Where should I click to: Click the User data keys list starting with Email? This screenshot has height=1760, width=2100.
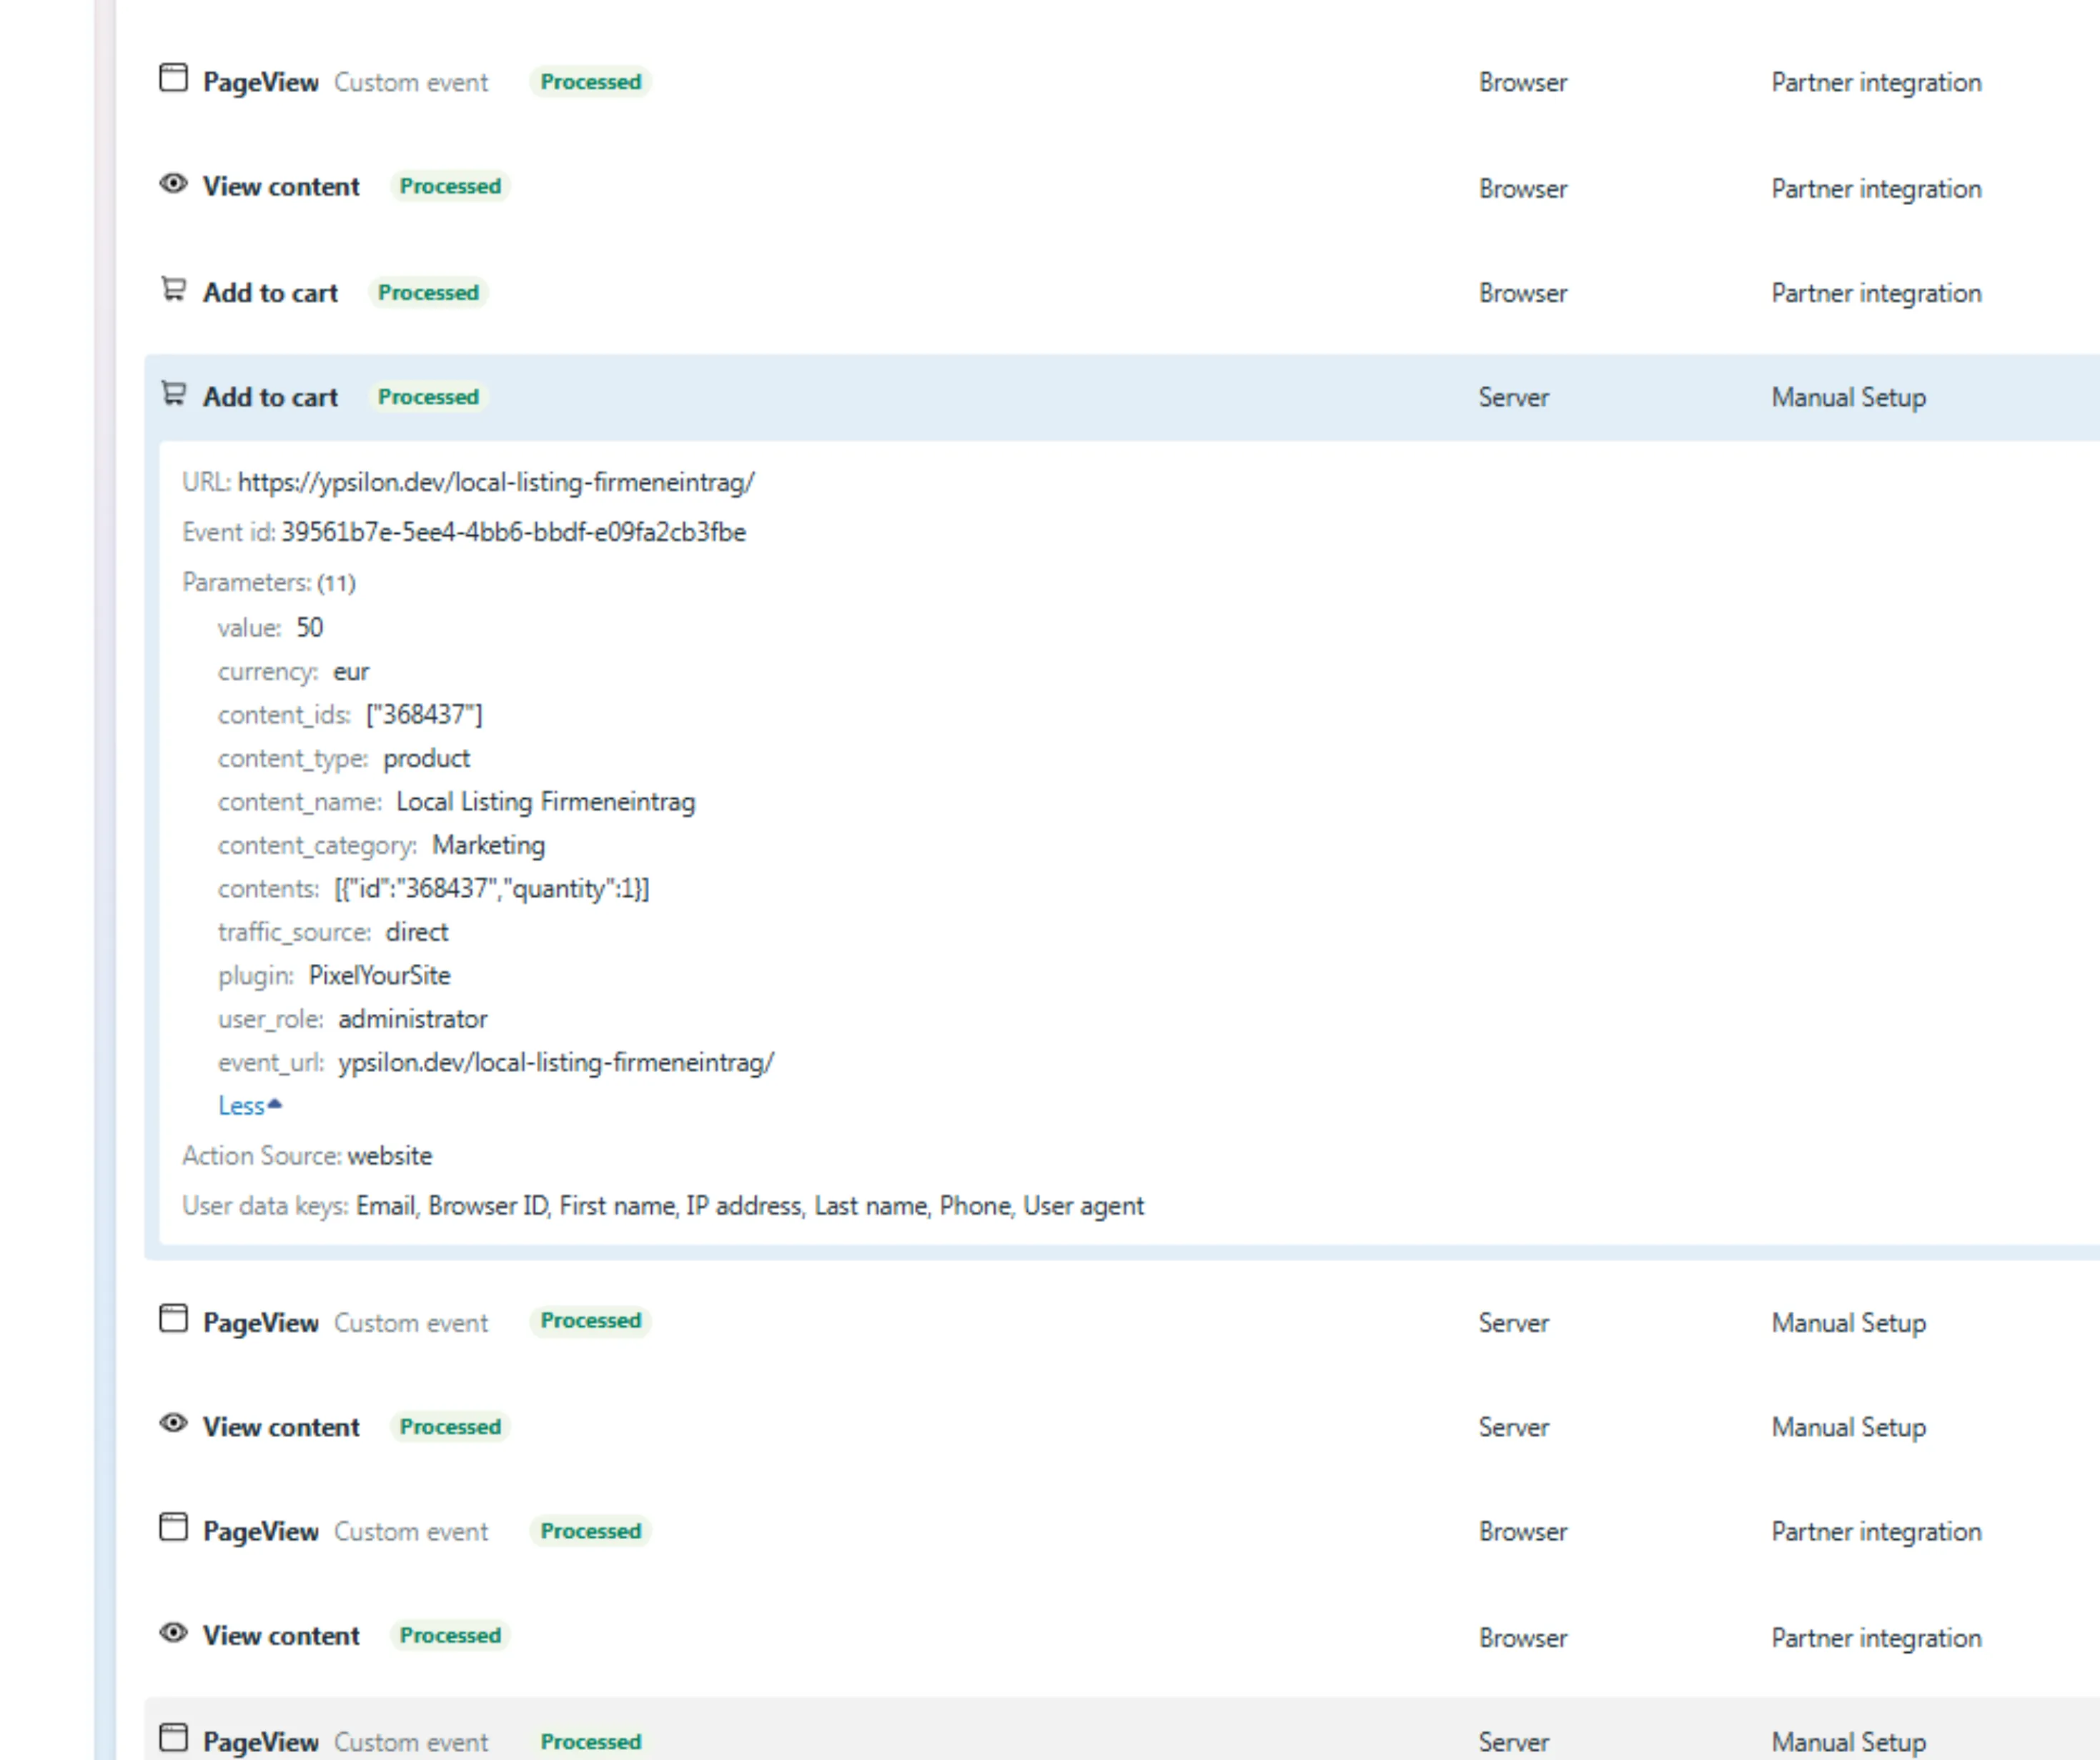click(x=750, y=1206)
